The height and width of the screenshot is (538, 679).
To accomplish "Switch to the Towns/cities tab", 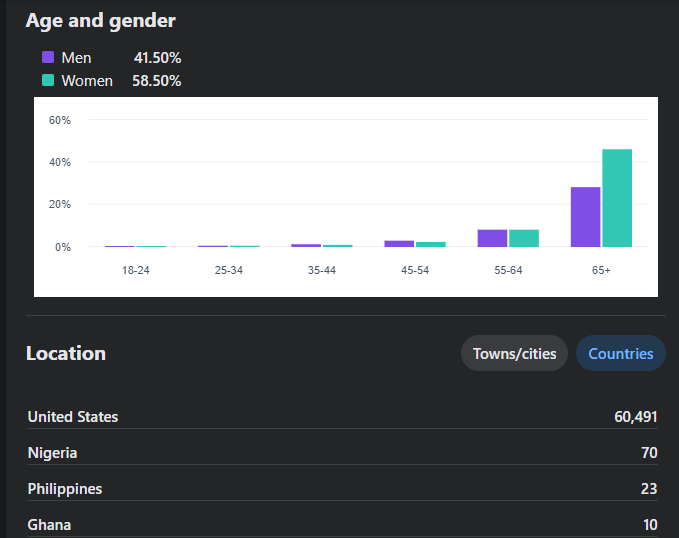I will coord(514,353).
